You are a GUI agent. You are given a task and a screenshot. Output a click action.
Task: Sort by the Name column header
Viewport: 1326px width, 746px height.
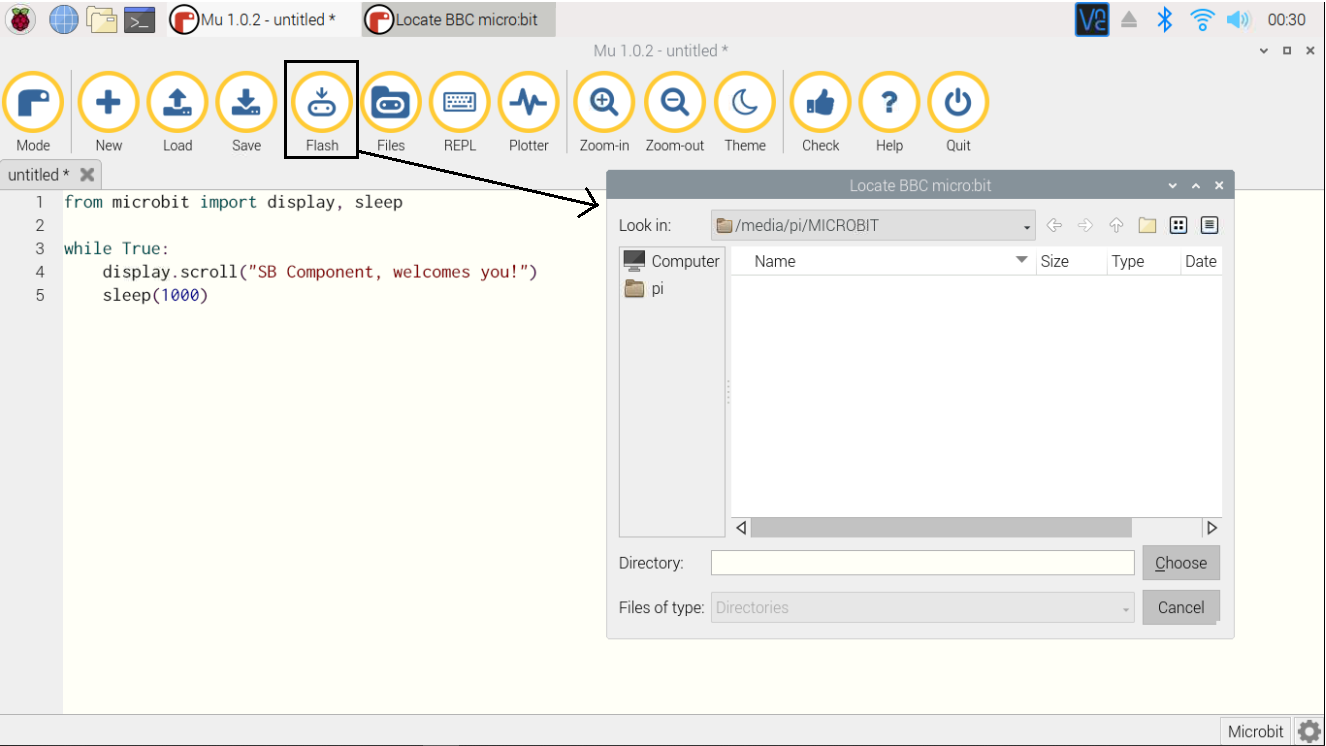[884, 261]
